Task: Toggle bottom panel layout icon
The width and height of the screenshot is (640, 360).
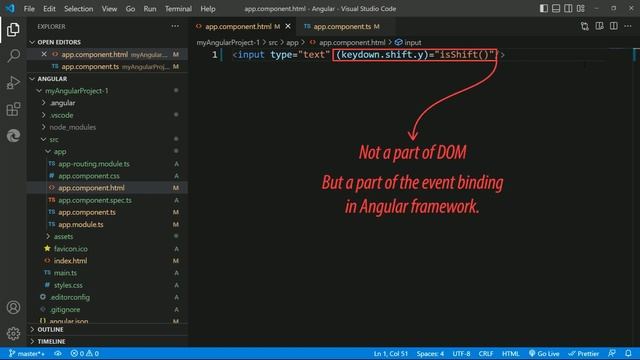Action: [556, 8]
